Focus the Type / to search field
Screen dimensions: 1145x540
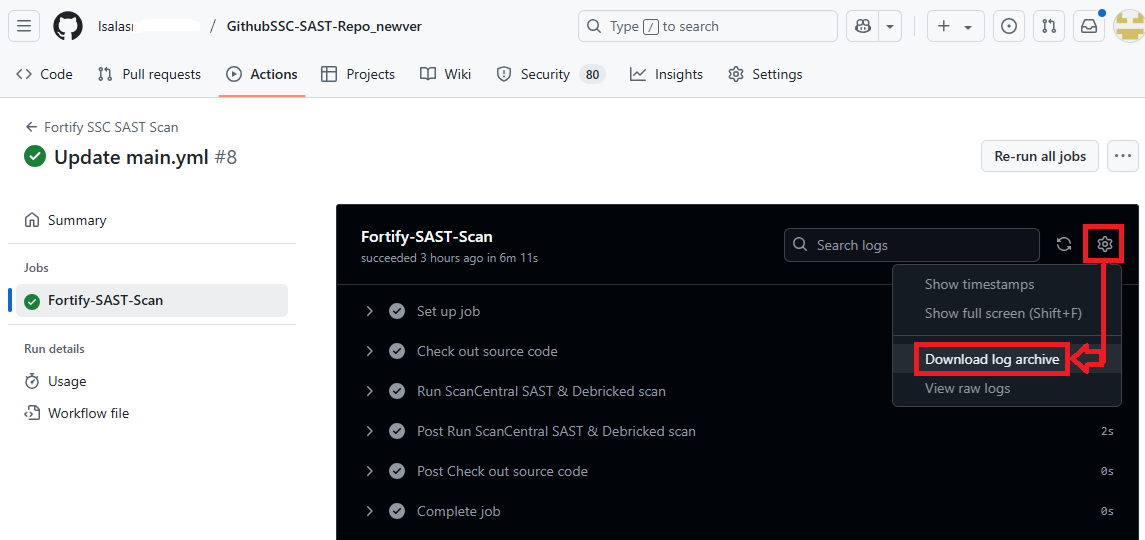(708, 26)
